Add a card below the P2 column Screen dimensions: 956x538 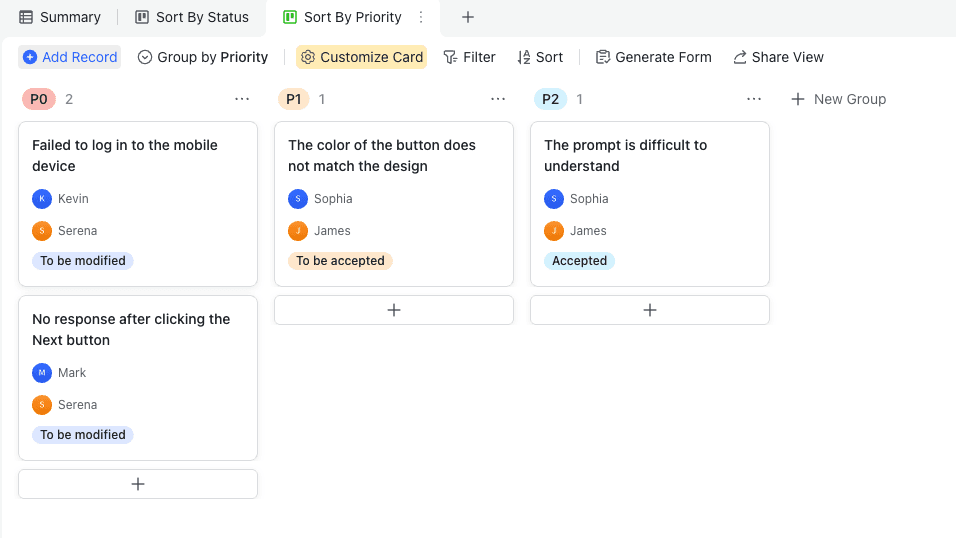(x=650, y=310)
